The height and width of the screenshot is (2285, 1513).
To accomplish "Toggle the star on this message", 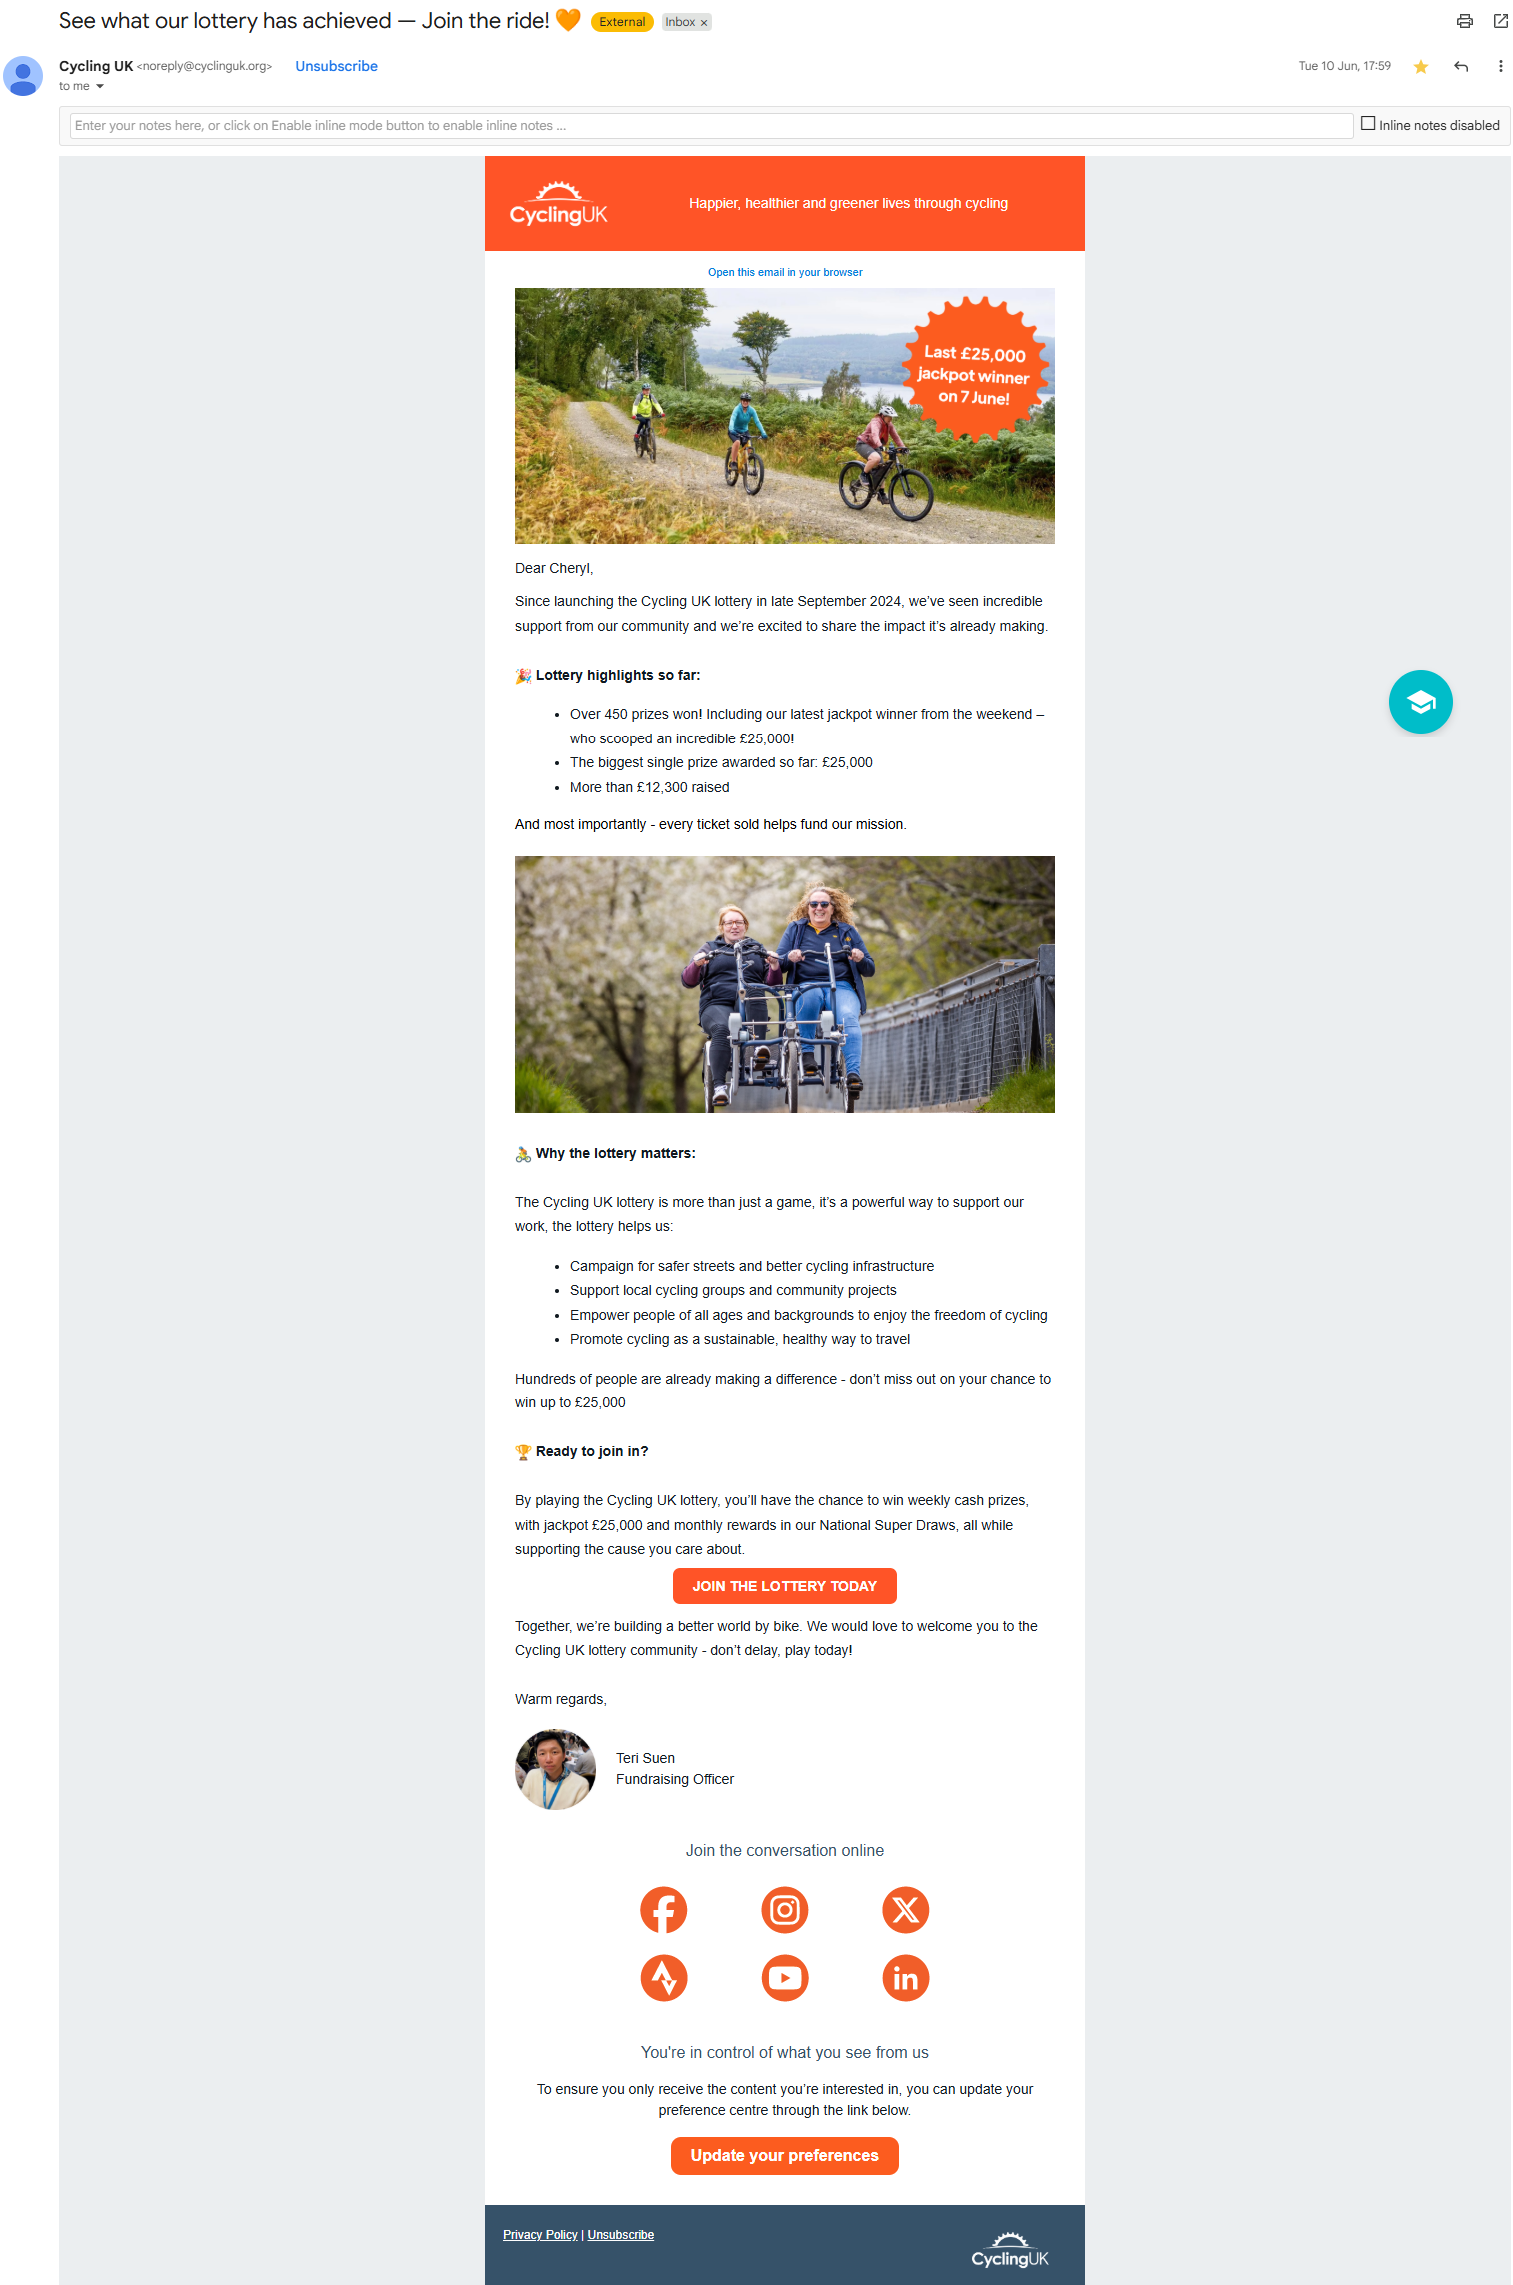I will click(1420, 67).
